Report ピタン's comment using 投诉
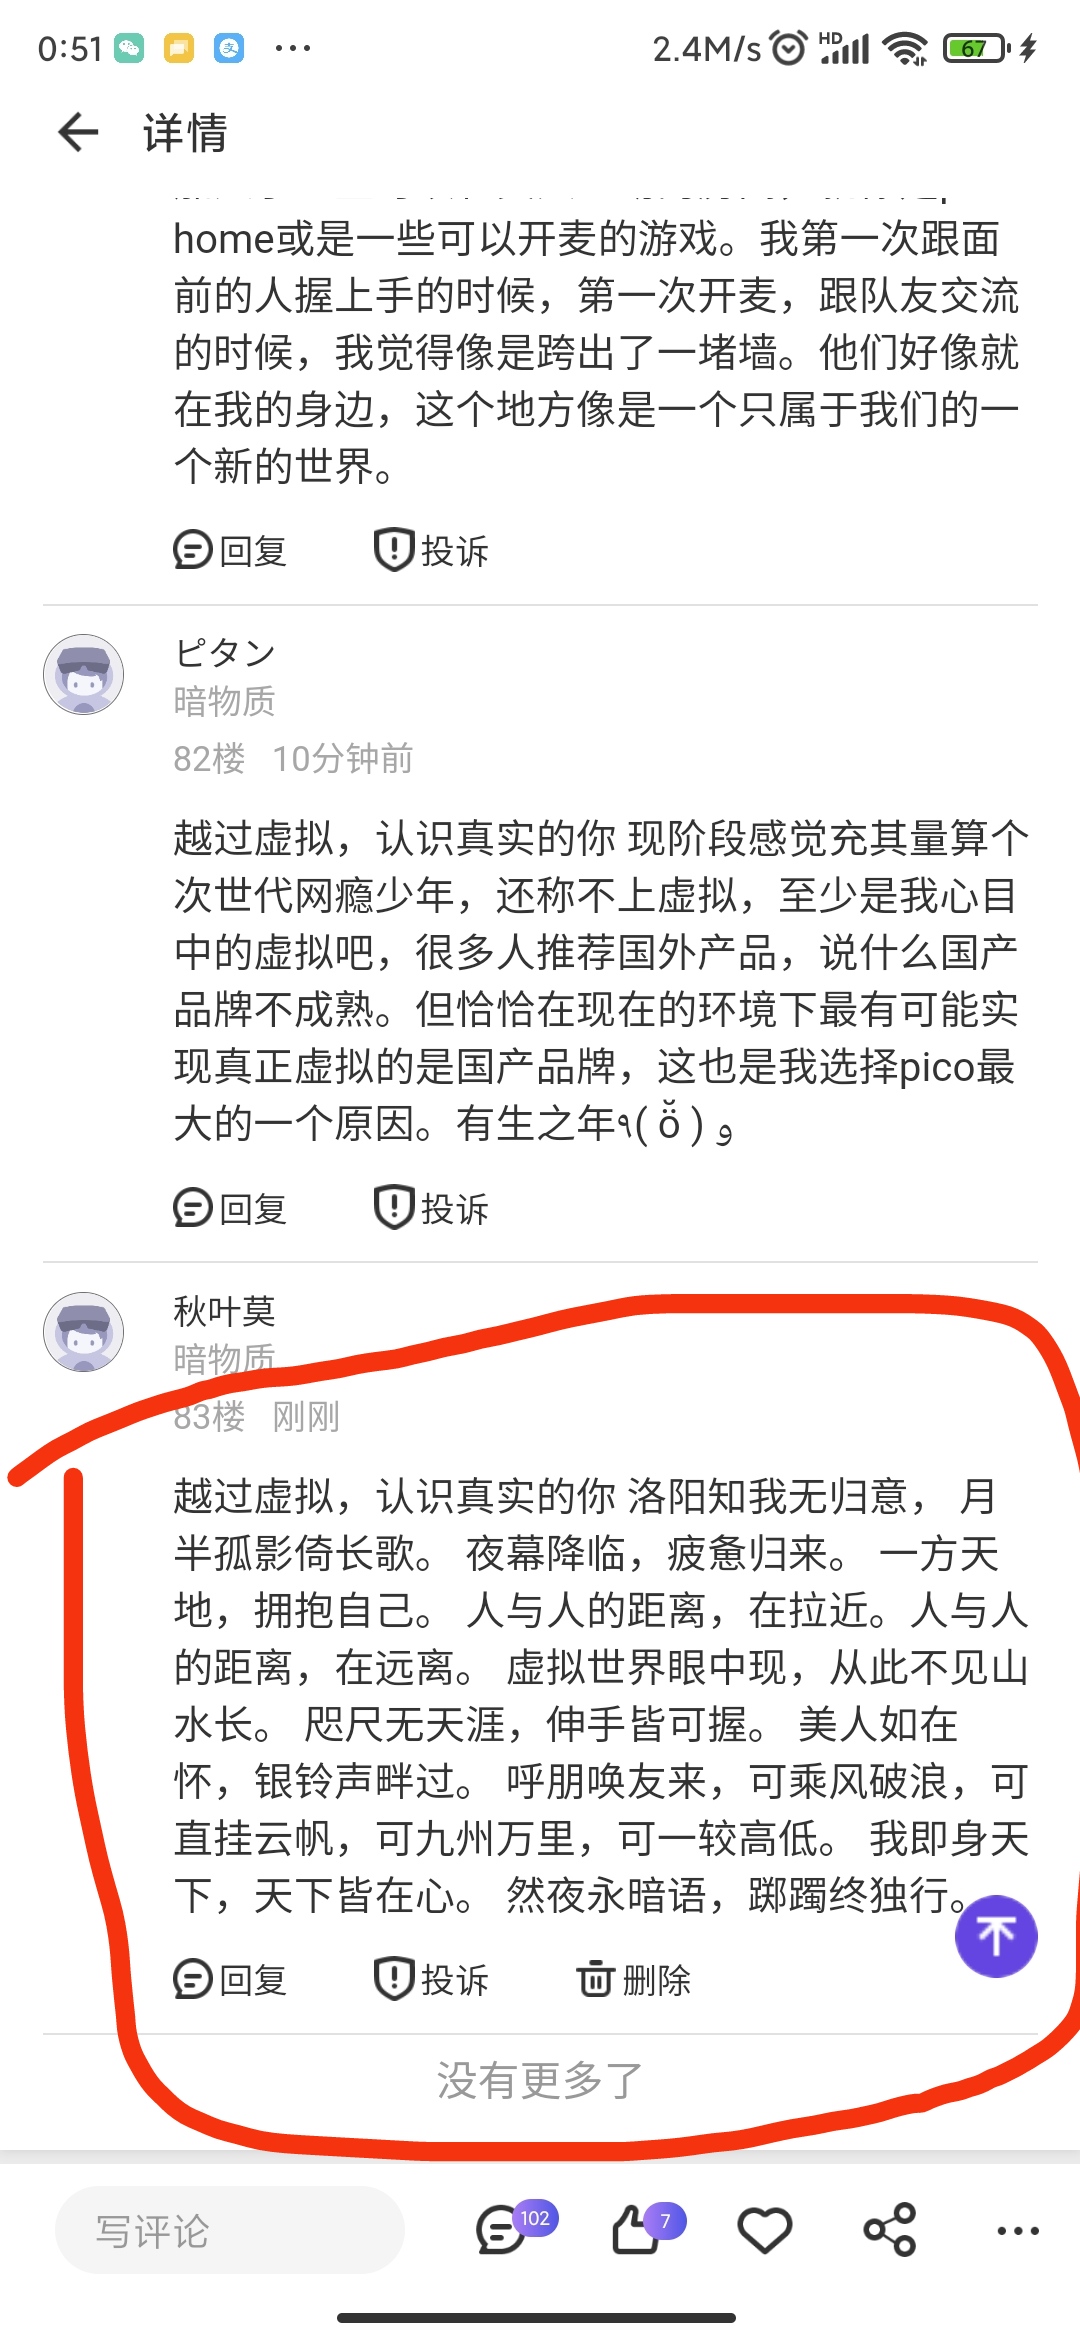Viewport: 1080px width, 2340px height. pos(431,1208)
